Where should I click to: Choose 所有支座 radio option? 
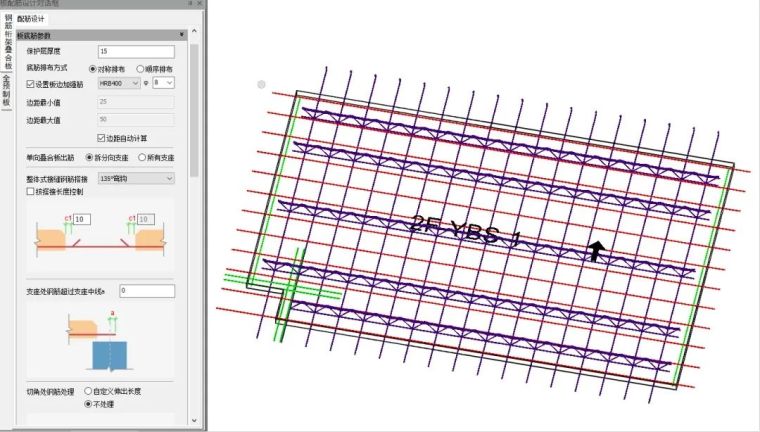point(140,158)
